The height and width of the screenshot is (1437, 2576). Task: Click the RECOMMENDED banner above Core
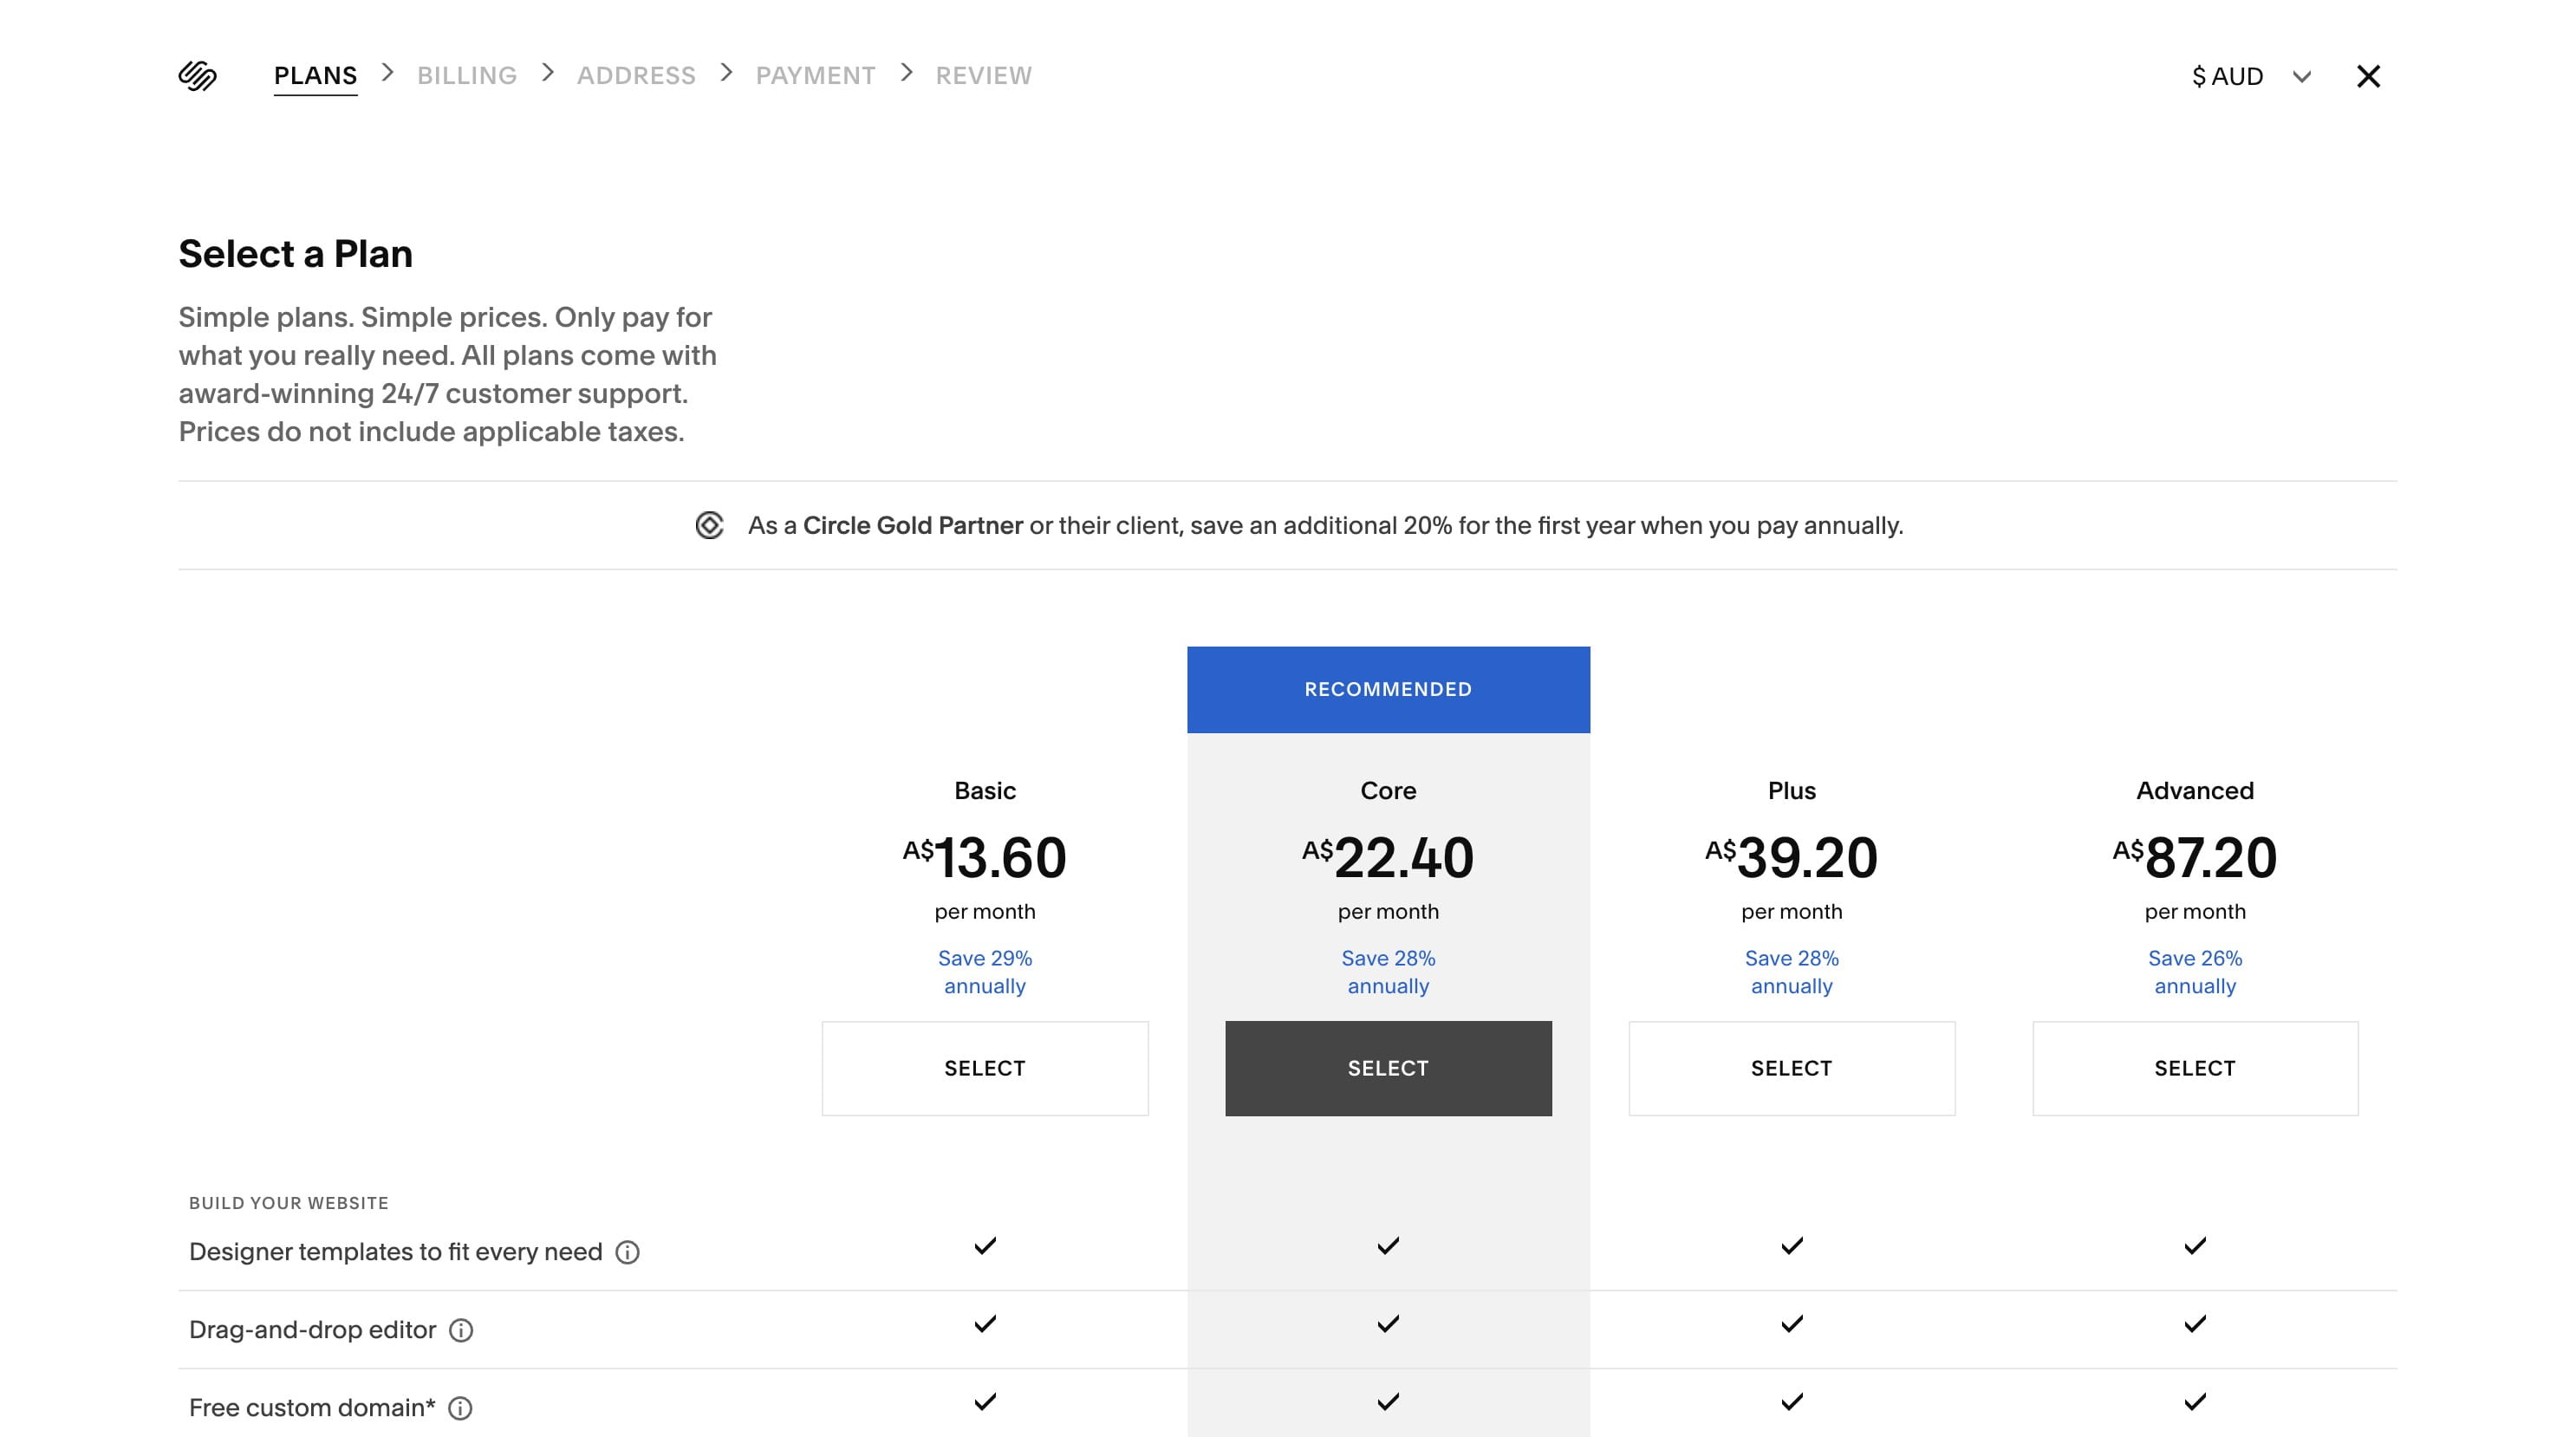1388,689
